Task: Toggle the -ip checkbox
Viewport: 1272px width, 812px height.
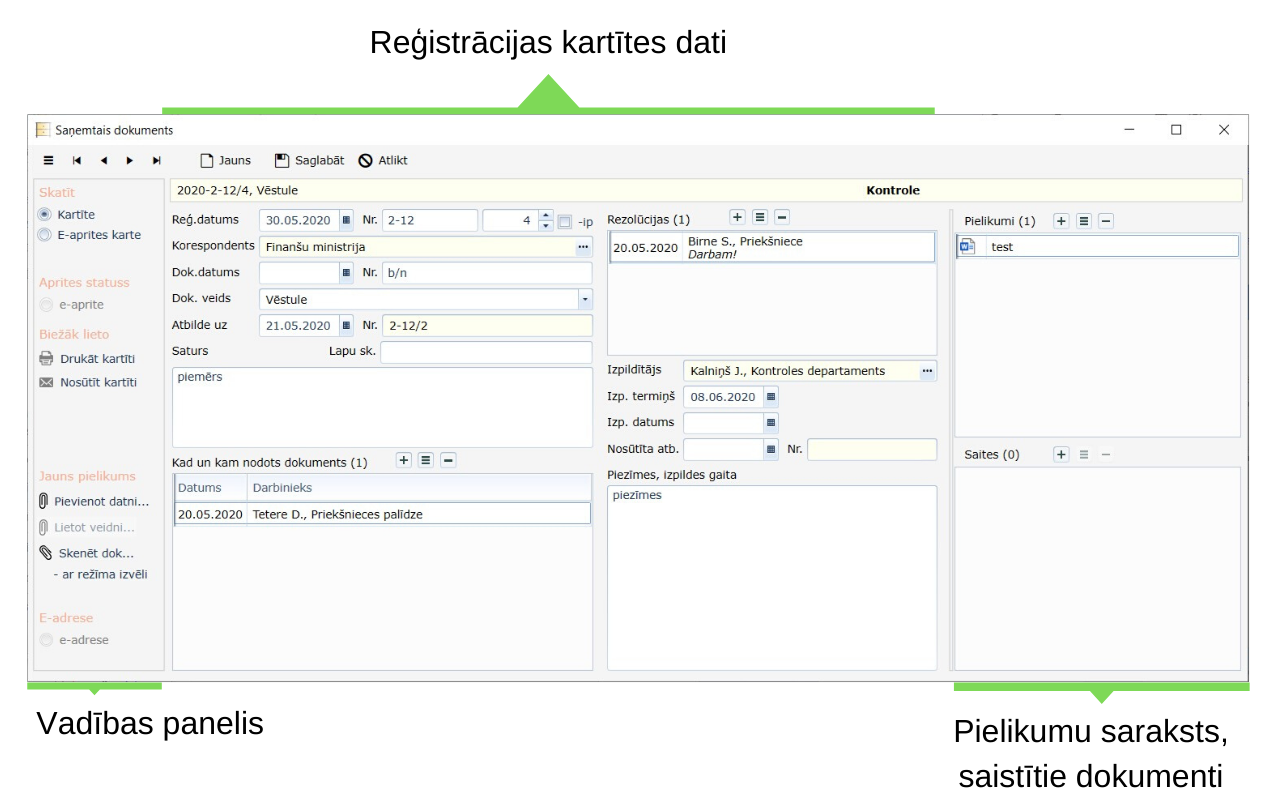Action: [x=564, y=221]
